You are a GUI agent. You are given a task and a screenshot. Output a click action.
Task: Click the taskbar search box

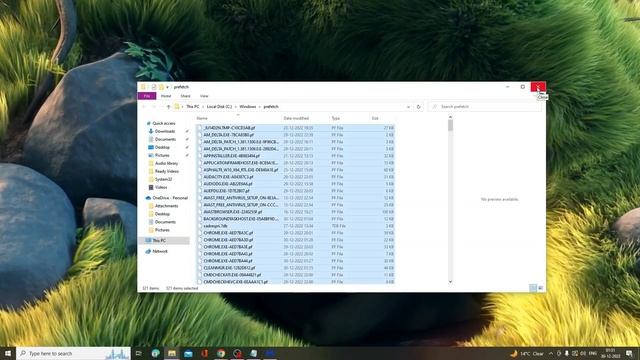pyautogui.click(x=73, y=353)
